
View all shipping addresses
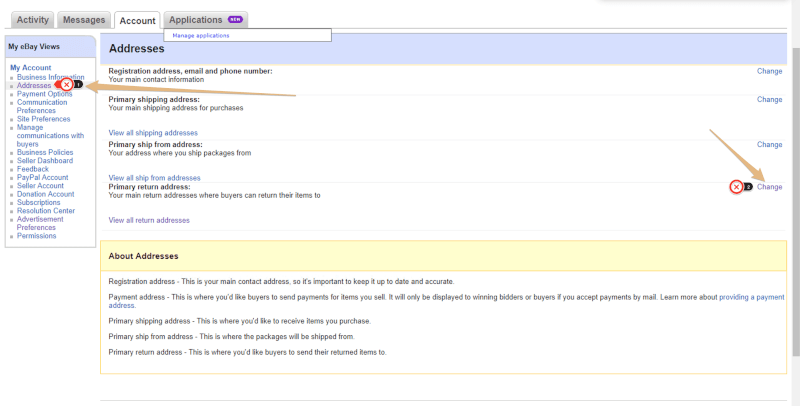(153, 133)
